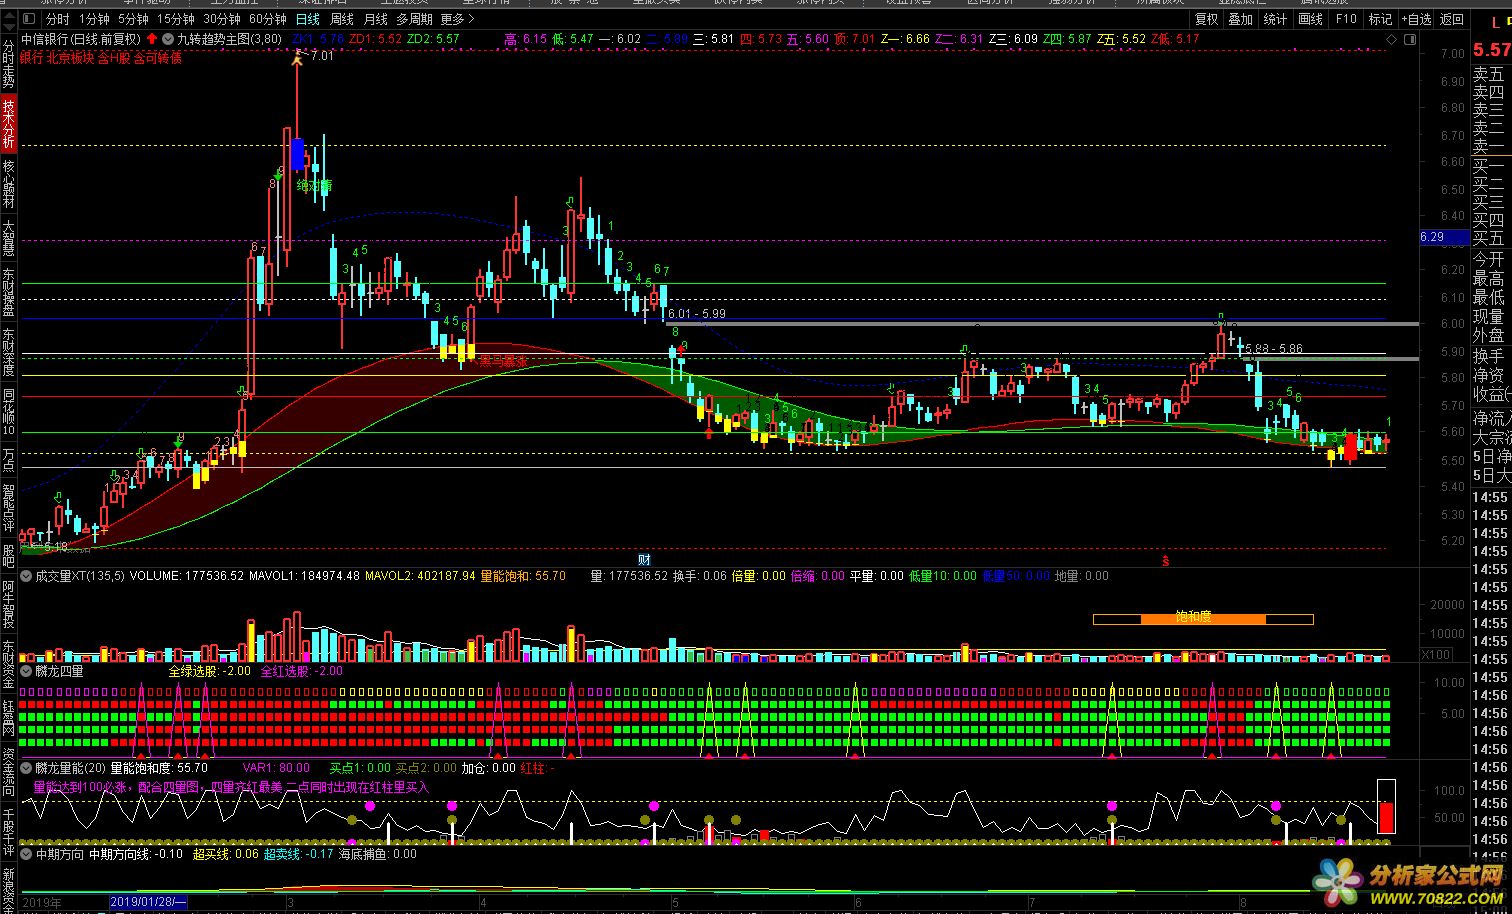Click the diamond icon in chart header

pyautogui.click(x=1392, y=39)
